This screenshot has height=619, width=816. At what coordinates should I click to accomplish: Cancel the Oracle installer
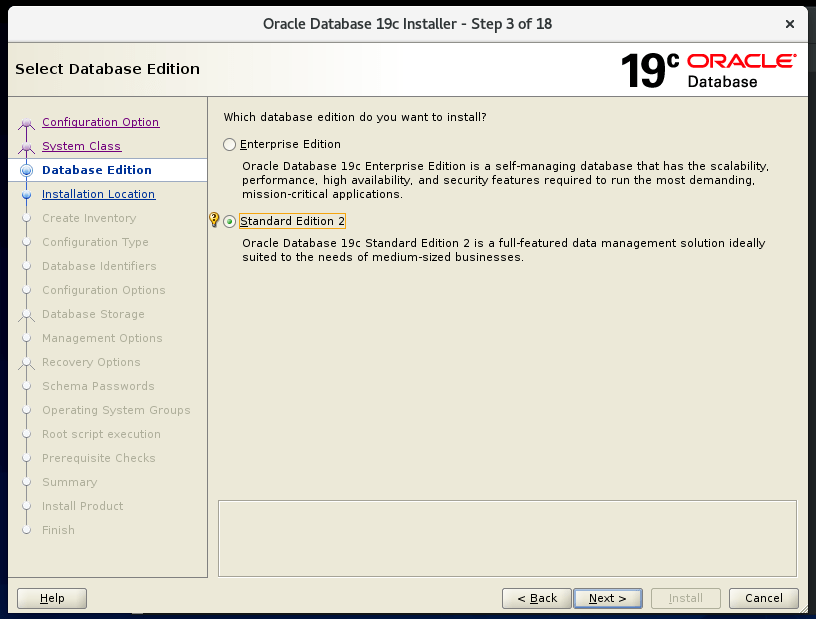tap(763, 598)
